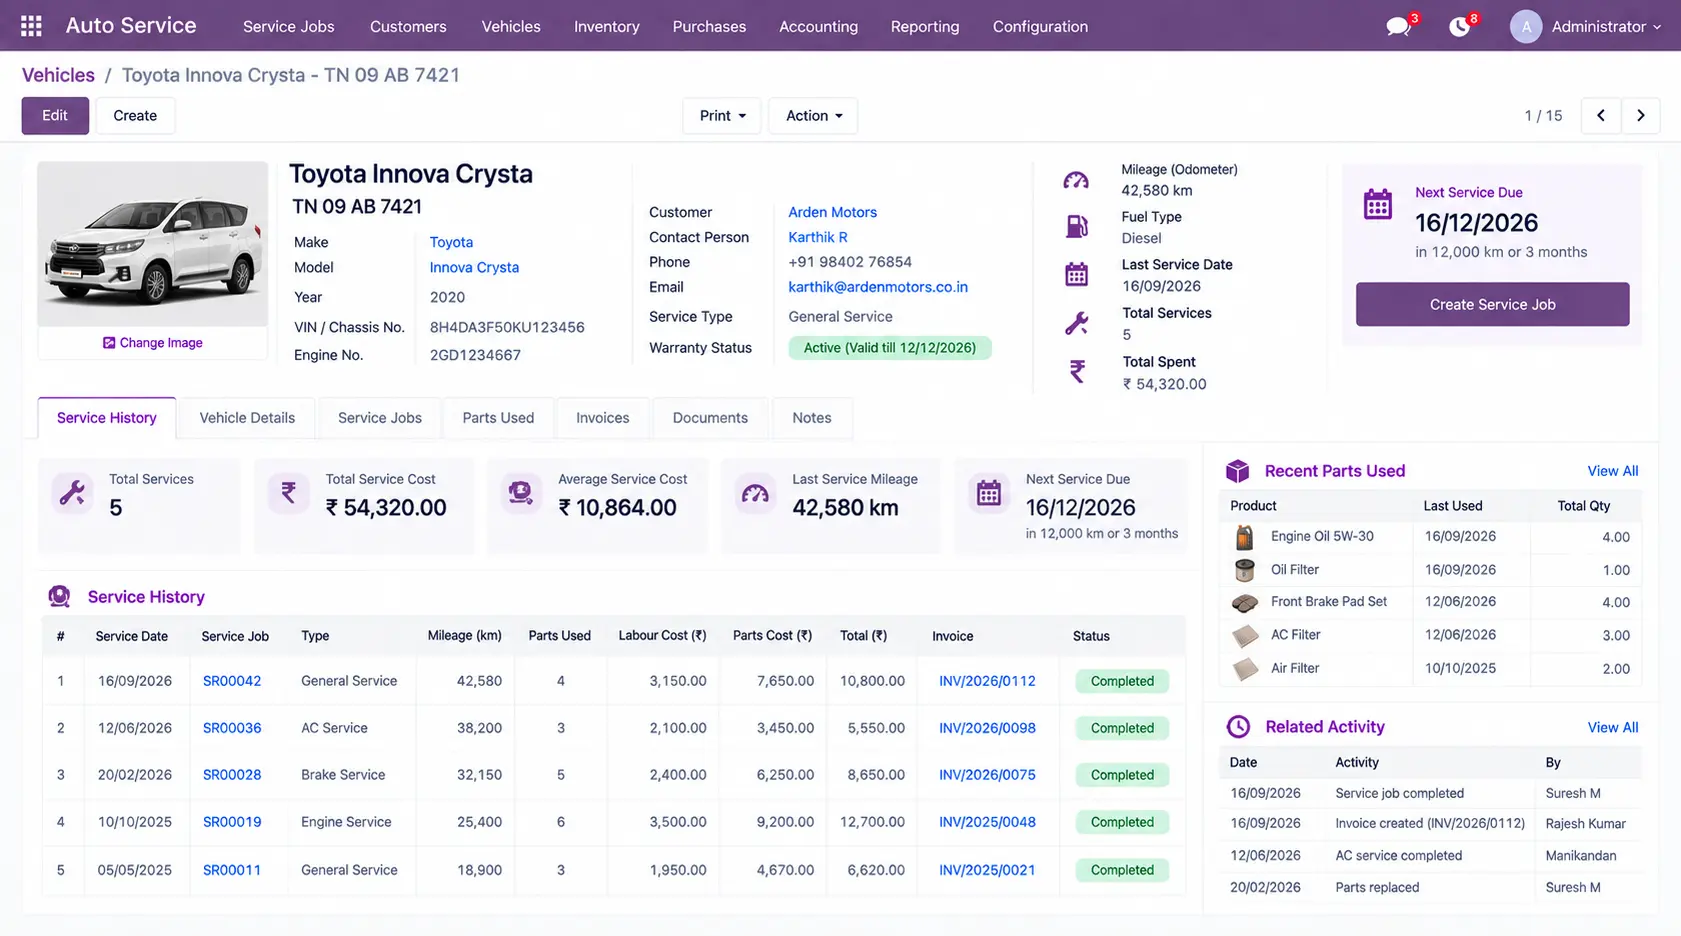The height and width of the screenshot is (936, 1681).
Task: Click rupee icon in Total Service Cost card
Action: click(288, 493)
